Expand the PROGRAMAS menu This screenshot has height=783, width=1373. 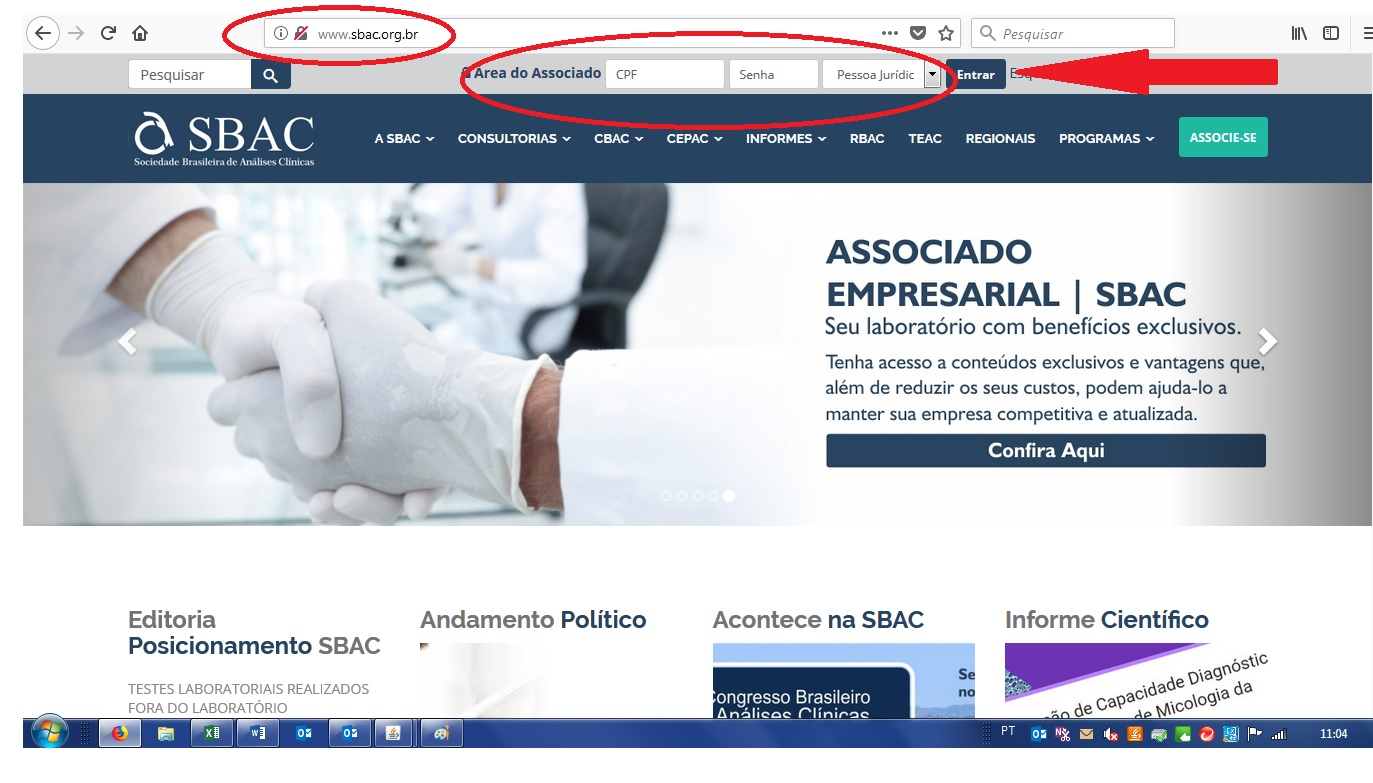coord(1106,139)
